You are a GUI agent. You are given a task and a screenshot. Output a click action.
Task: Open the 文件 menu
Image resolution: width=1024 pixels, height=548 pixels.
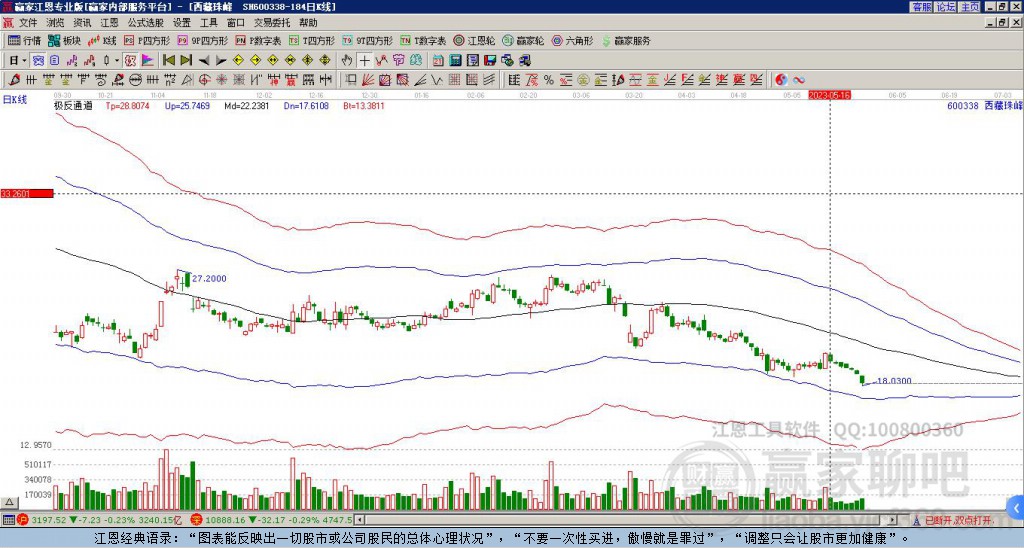coord(28,23)
